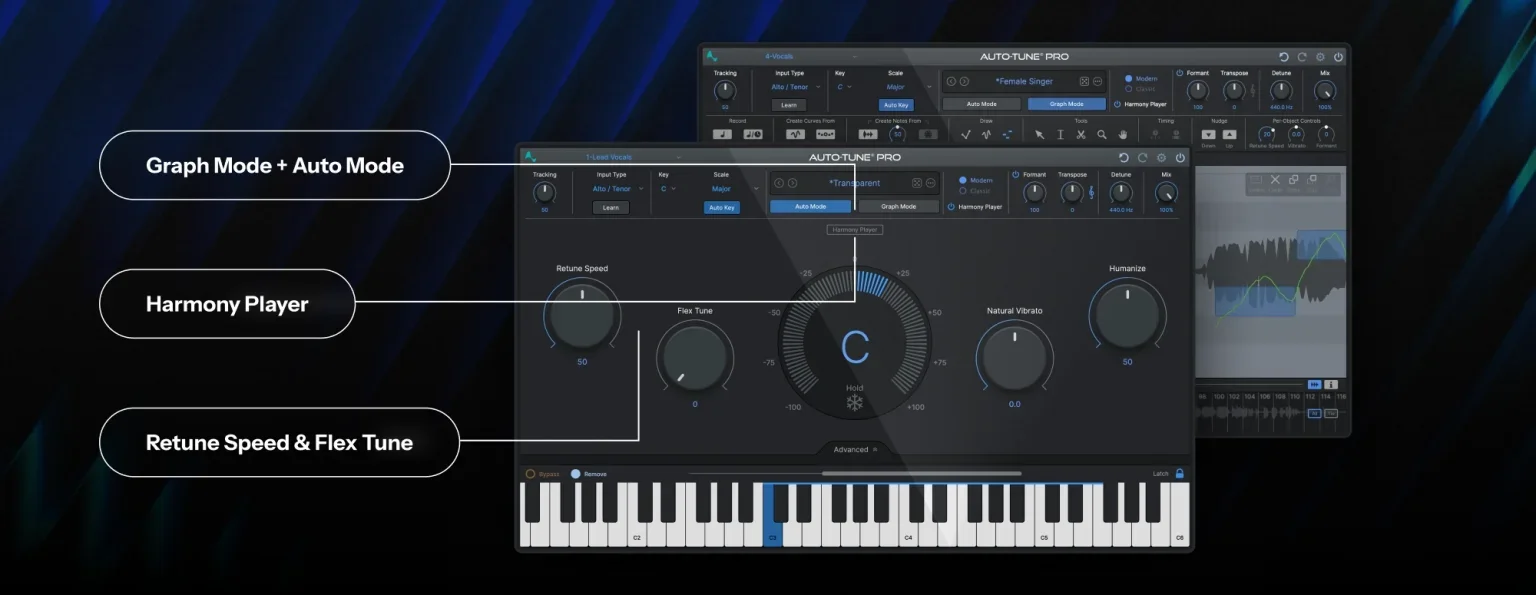Click the Auto Key button in the back window
Screen dimensions: 1536x595
(896, 105)
